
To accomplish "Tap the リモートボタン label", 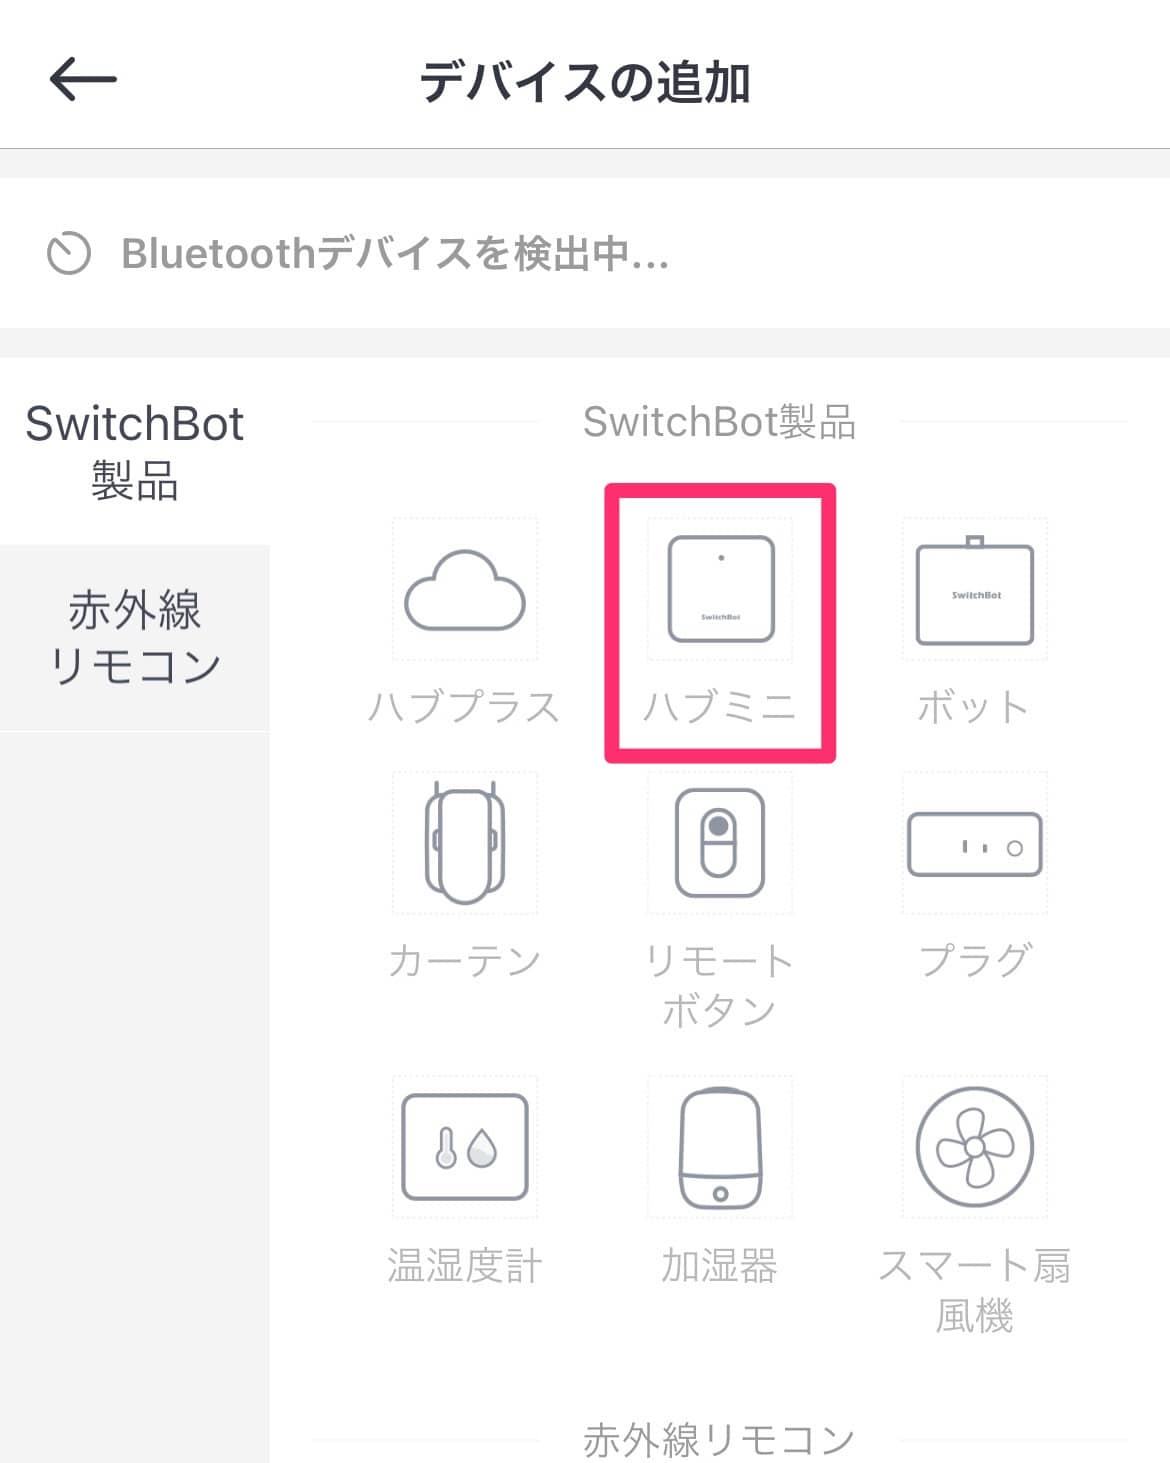I will [720, 985].
